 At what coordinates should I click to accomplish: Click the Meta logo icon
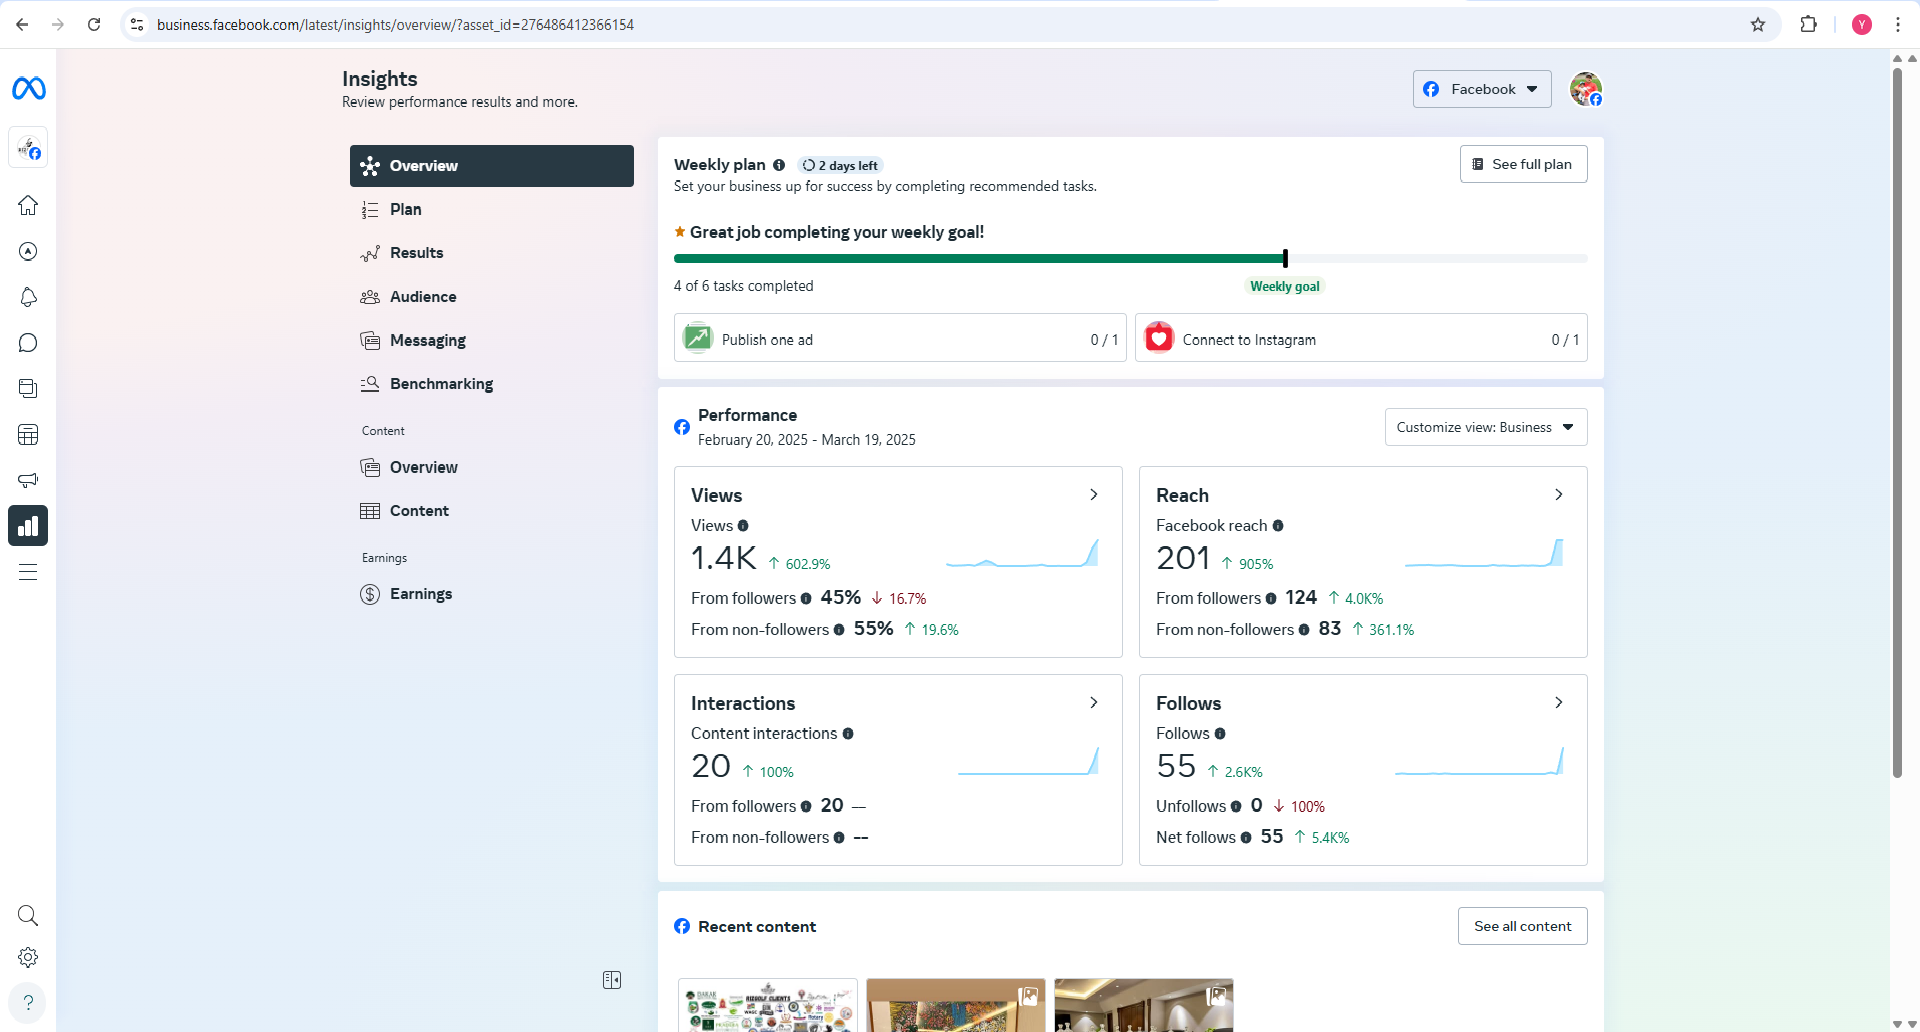[28, 89]
